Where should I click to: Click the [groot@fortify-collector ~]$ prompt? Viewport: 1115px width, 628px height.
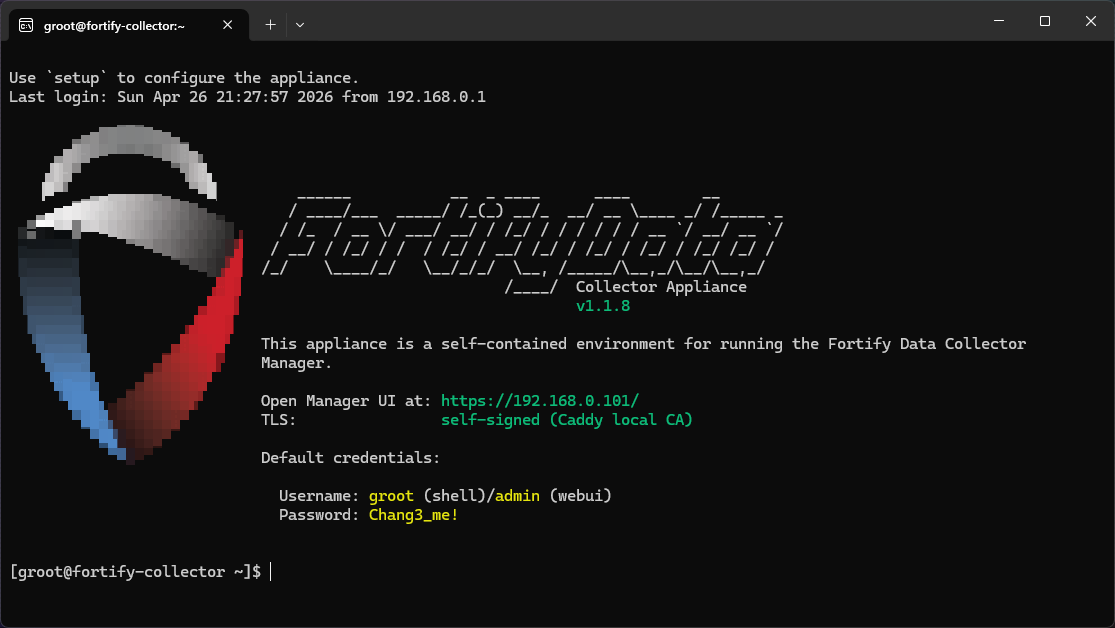[135, 572]
